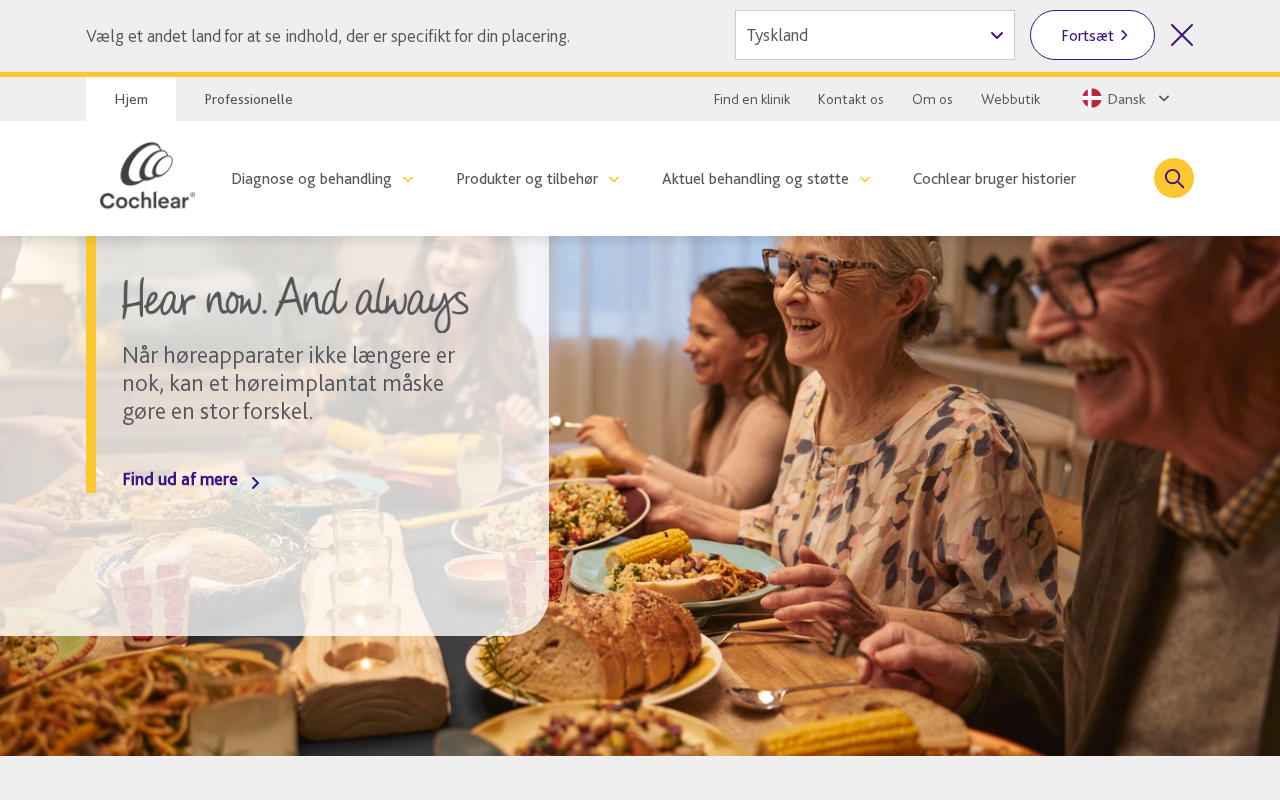The image size is (1280, 800).
Task: Expand Aktuel behandling og støtte menu
Action: point(766,179)
